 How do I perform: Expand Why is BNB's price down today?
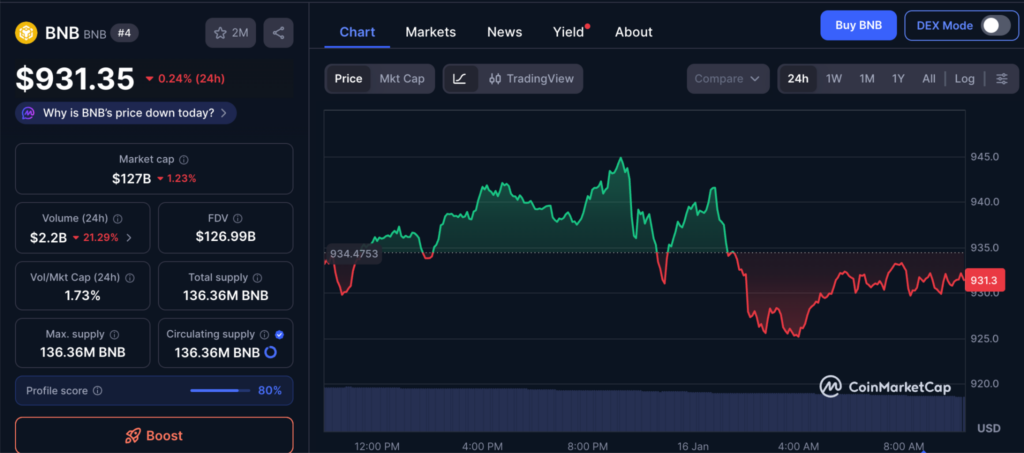[126, 113]
